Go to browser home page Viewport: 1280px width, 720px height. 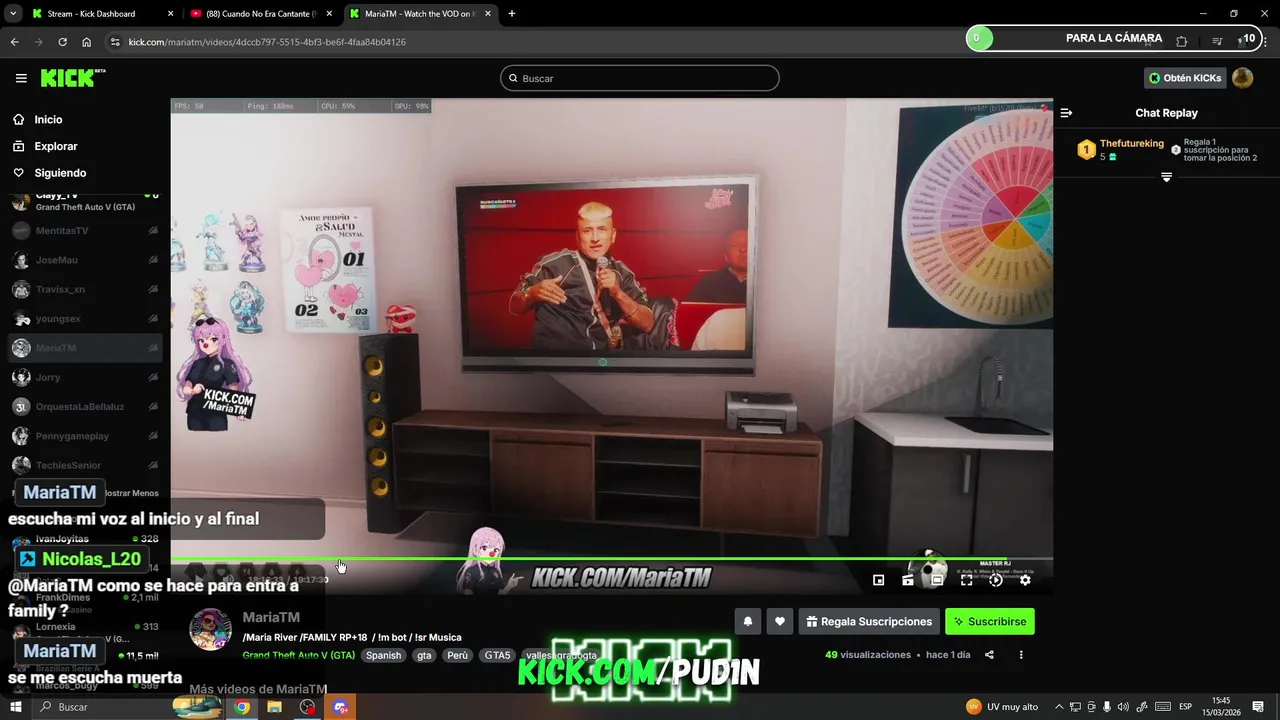(87, 42)
